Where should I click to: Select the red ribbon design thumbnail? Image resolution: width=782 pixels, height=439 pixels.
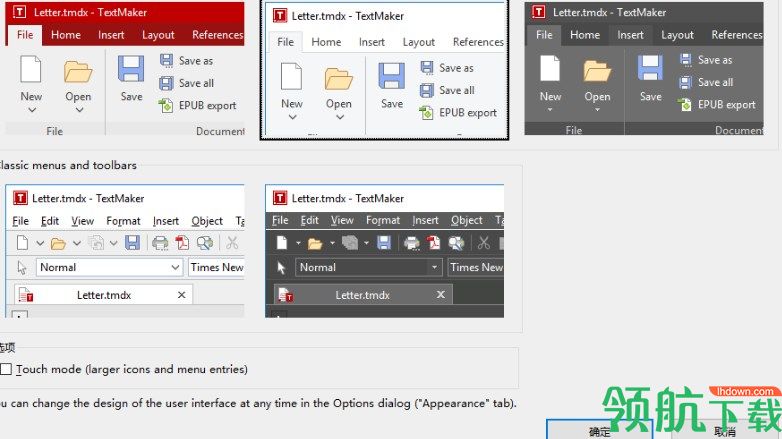point(125,68)
